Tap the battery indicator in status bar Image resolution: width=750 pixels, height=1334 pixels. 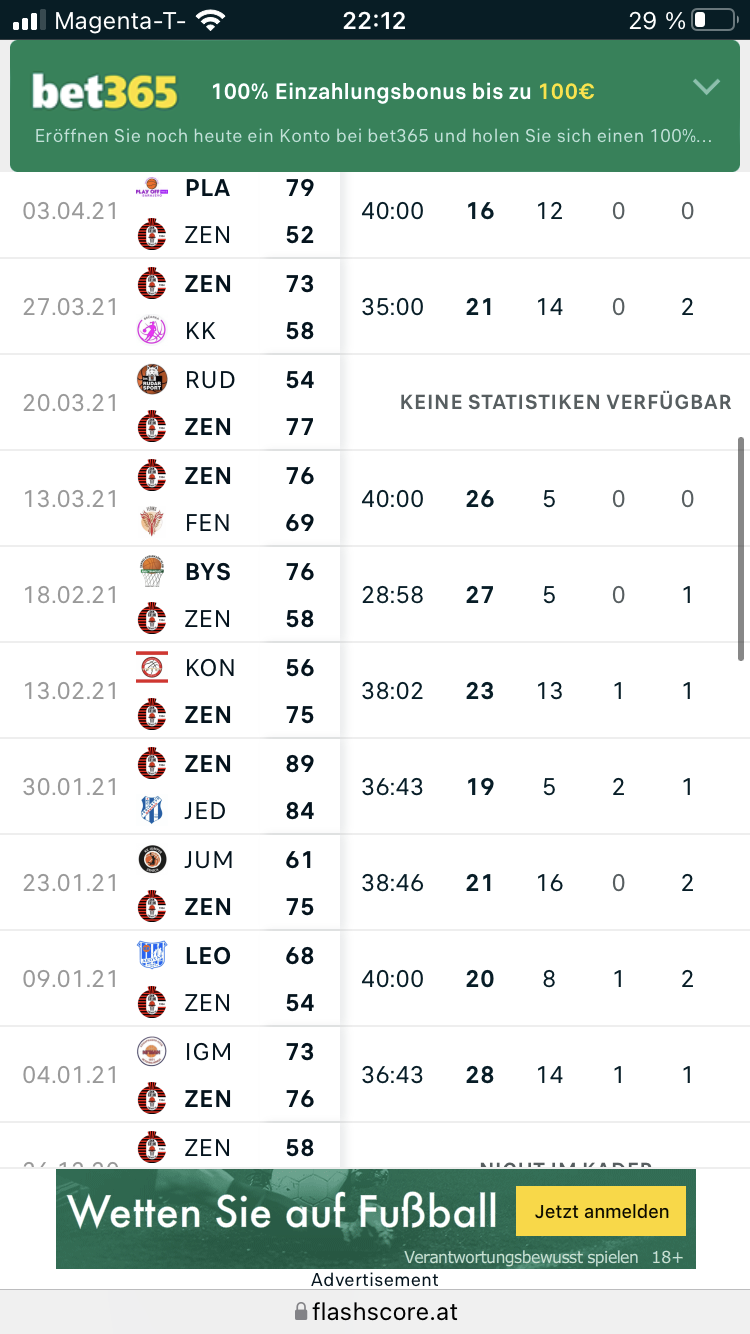(x=713, y=20)
